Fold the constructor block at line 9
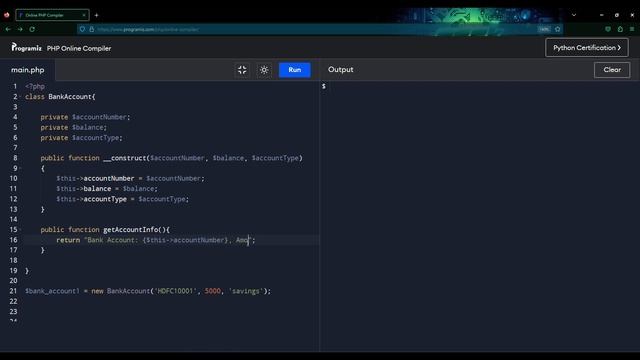640x360 pixels. click(x=20, y=168)
